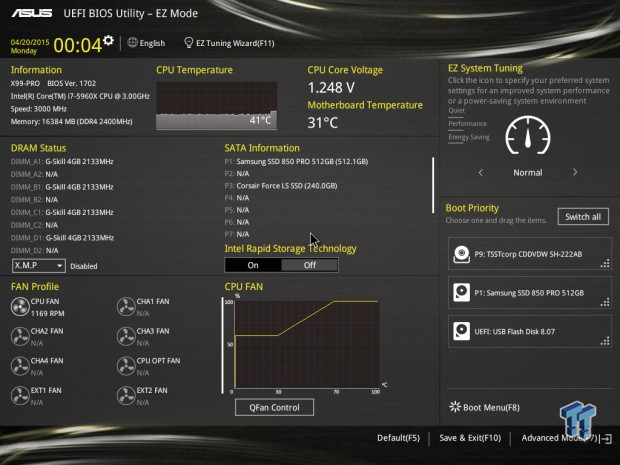
Task: Click the disk icon for UEFI USB Flash Disk
Action: 461,331
